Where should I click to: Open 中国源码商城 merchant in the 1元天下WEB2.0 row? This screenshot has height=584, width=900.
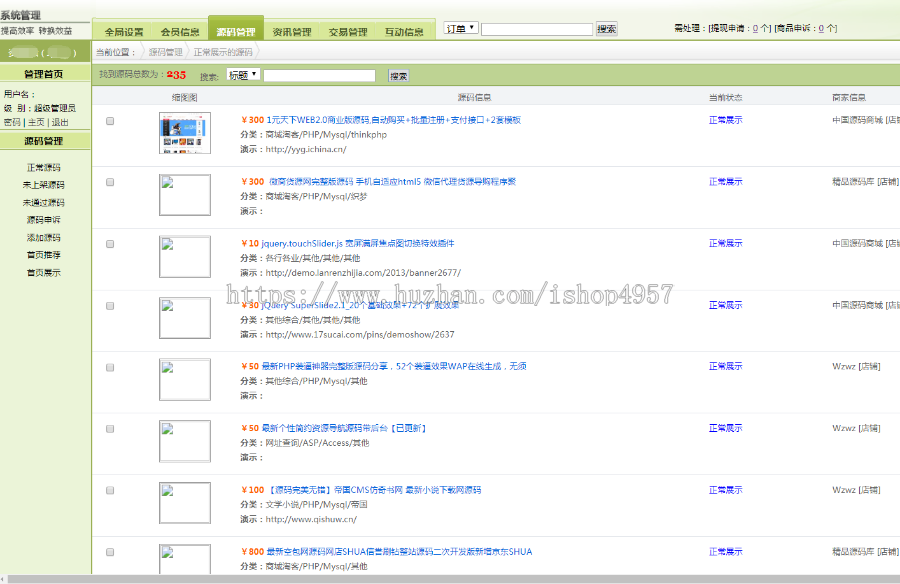pyautogui.click(x=858, y=120)
